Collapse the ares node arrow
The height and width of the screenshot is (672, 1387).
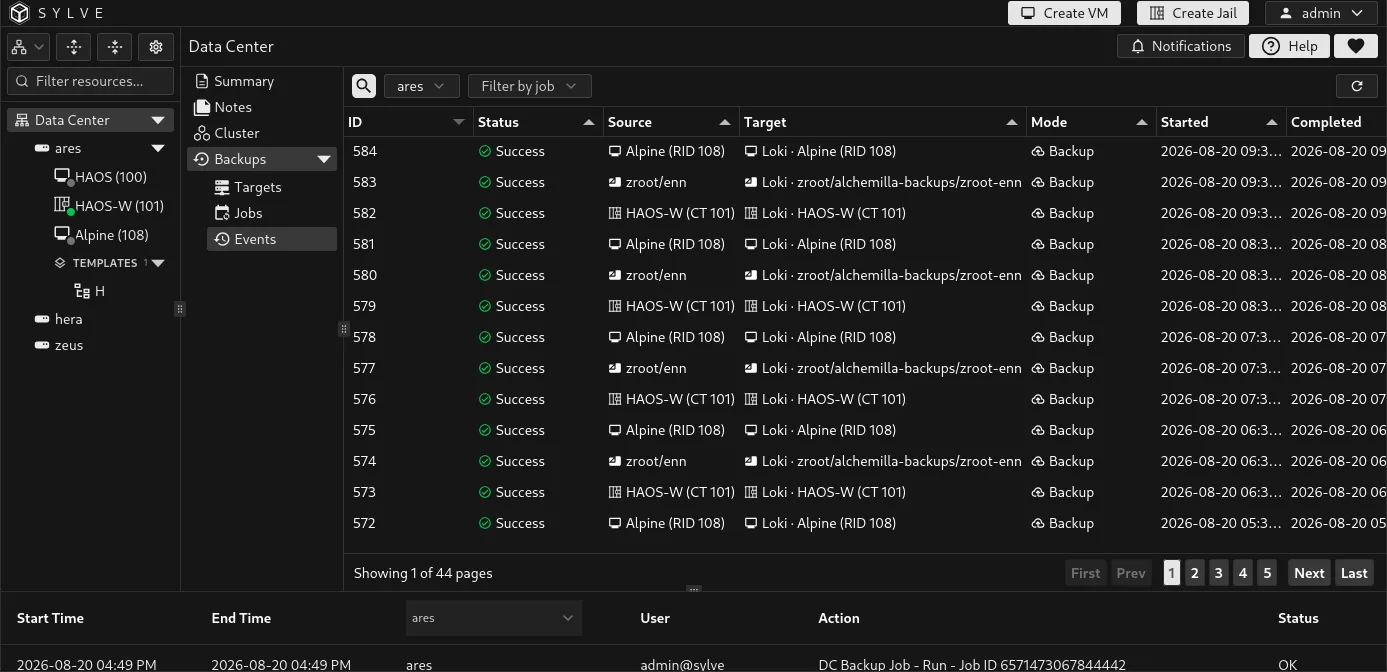[x=158, y=148]
